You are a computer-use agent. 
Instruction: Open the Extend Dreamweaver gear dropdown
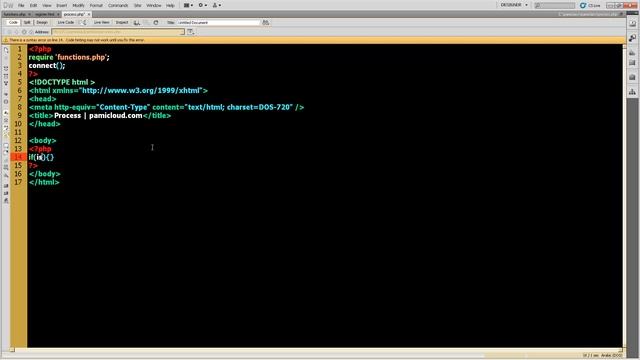coord(202,5)
